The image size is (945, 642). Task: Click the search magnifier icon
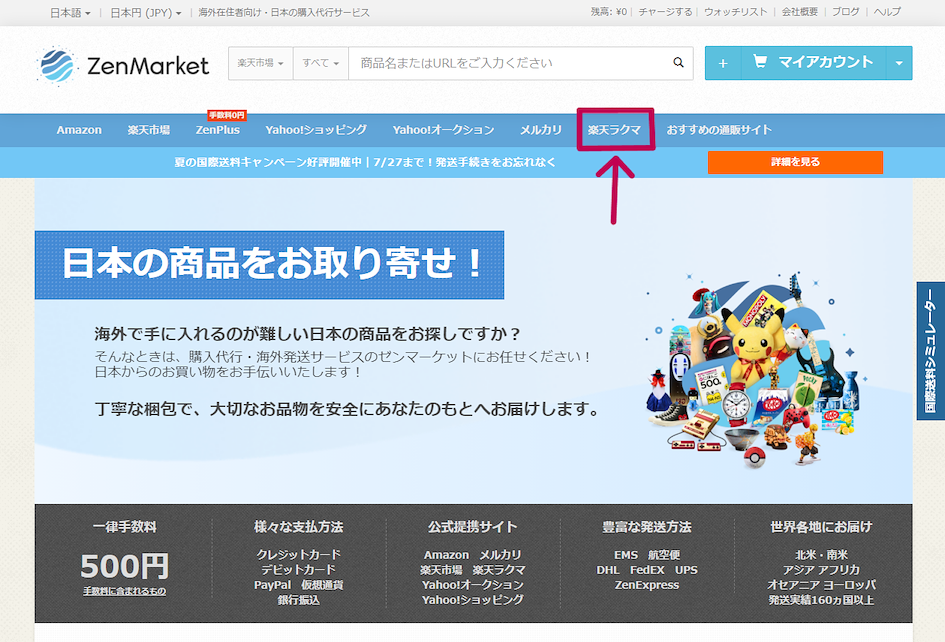point(678,63)
